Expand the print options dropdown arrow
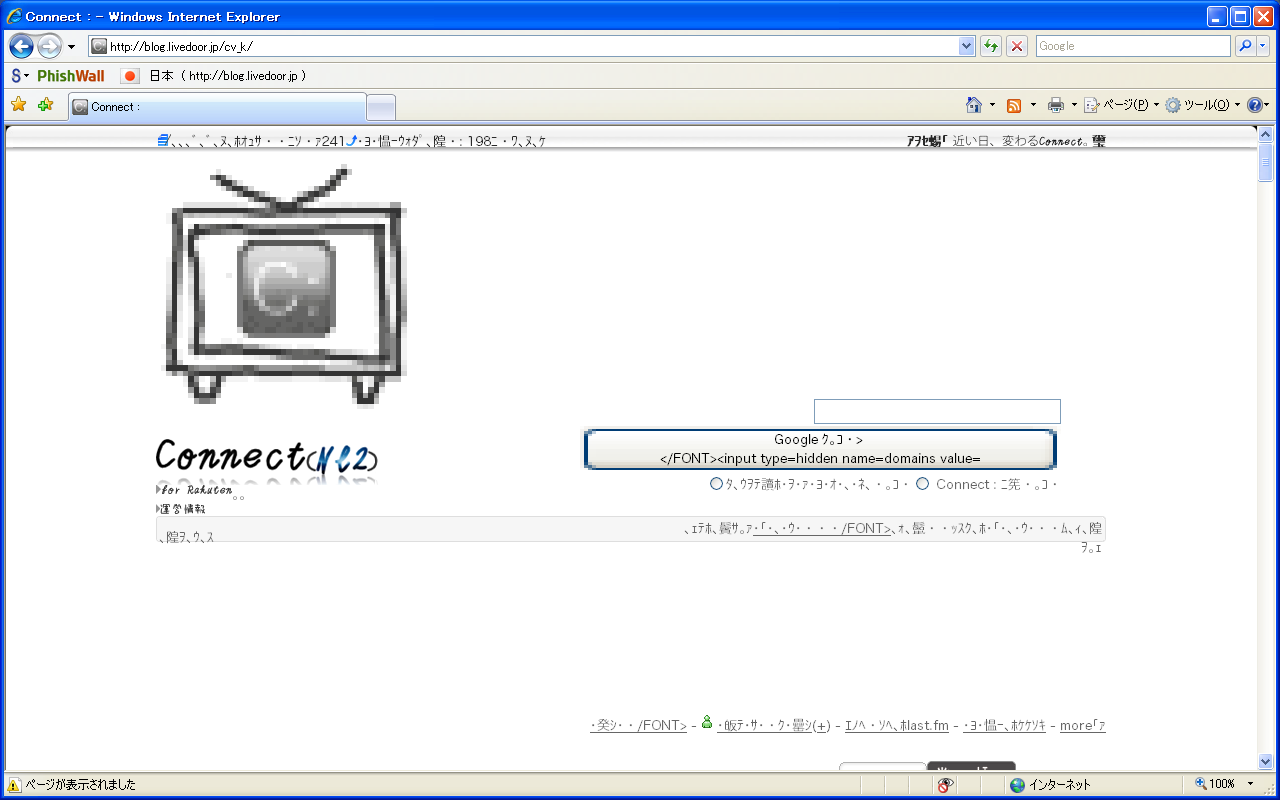This screenshot has width=1280, height=800. tap(1074, 105)
